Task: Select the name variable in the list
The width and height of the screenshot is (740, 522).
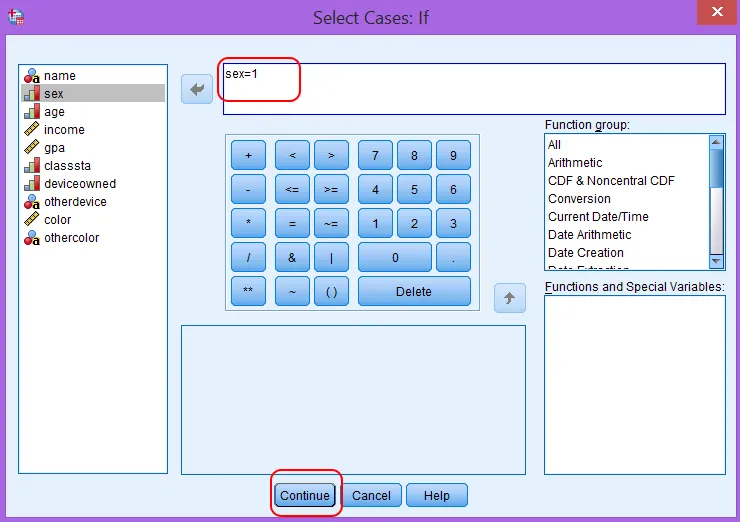Action: click(x=93, y=76)
